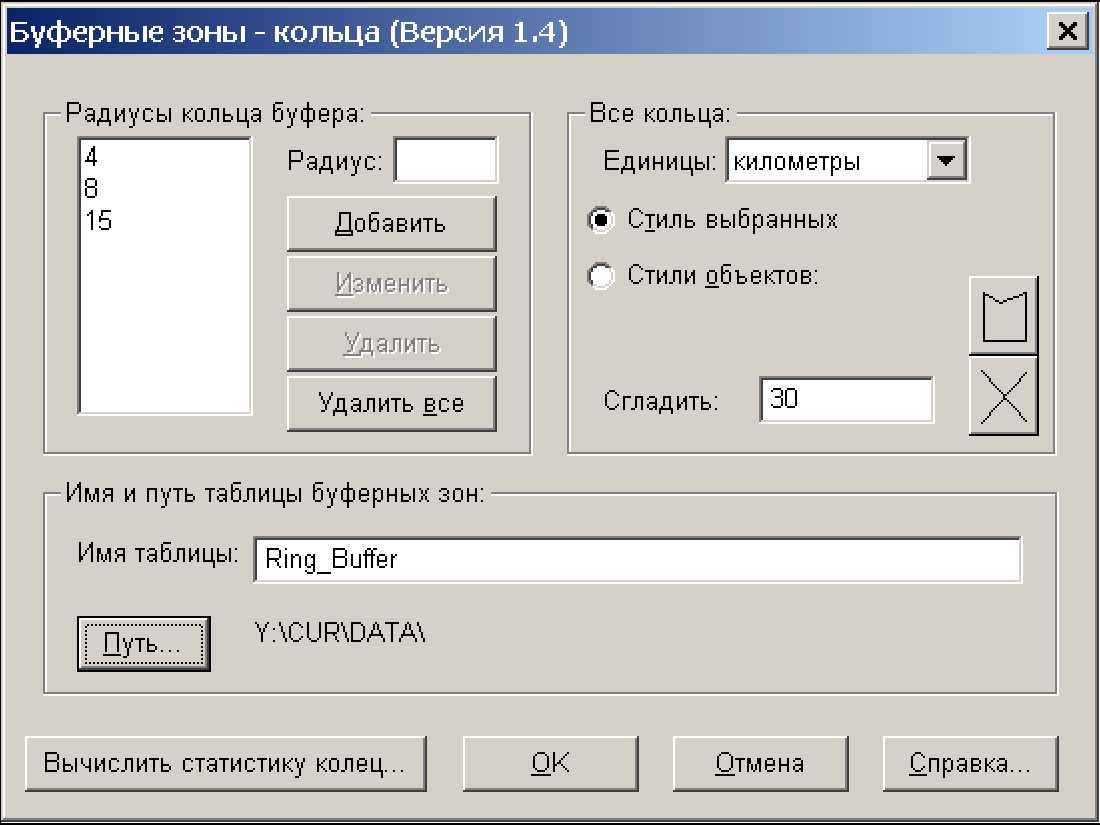Image resolution: width=1100 pixels, height=825 pixels.
Task: Open the line style picker icon button
Action: point(1003,396)
